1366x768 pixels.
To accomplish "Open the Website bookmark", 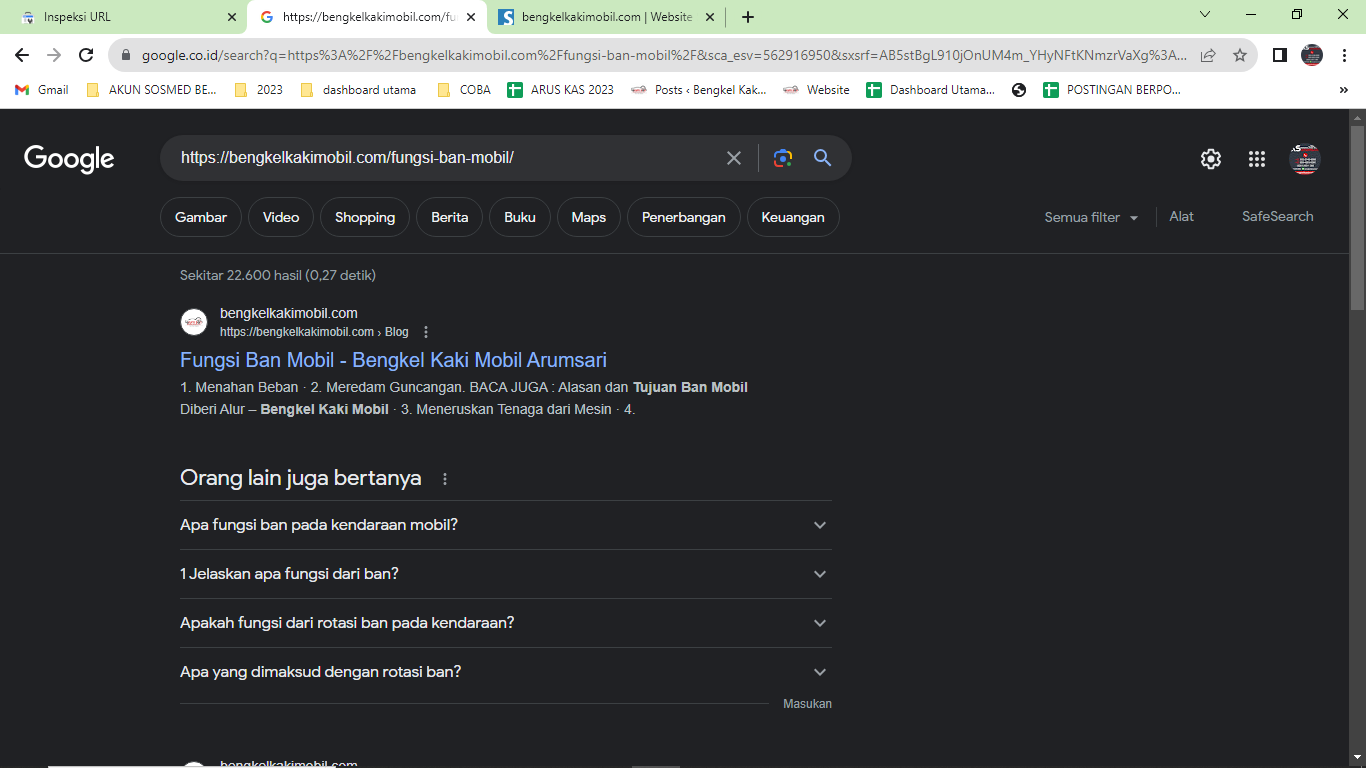I will click(x=816, y=90).
